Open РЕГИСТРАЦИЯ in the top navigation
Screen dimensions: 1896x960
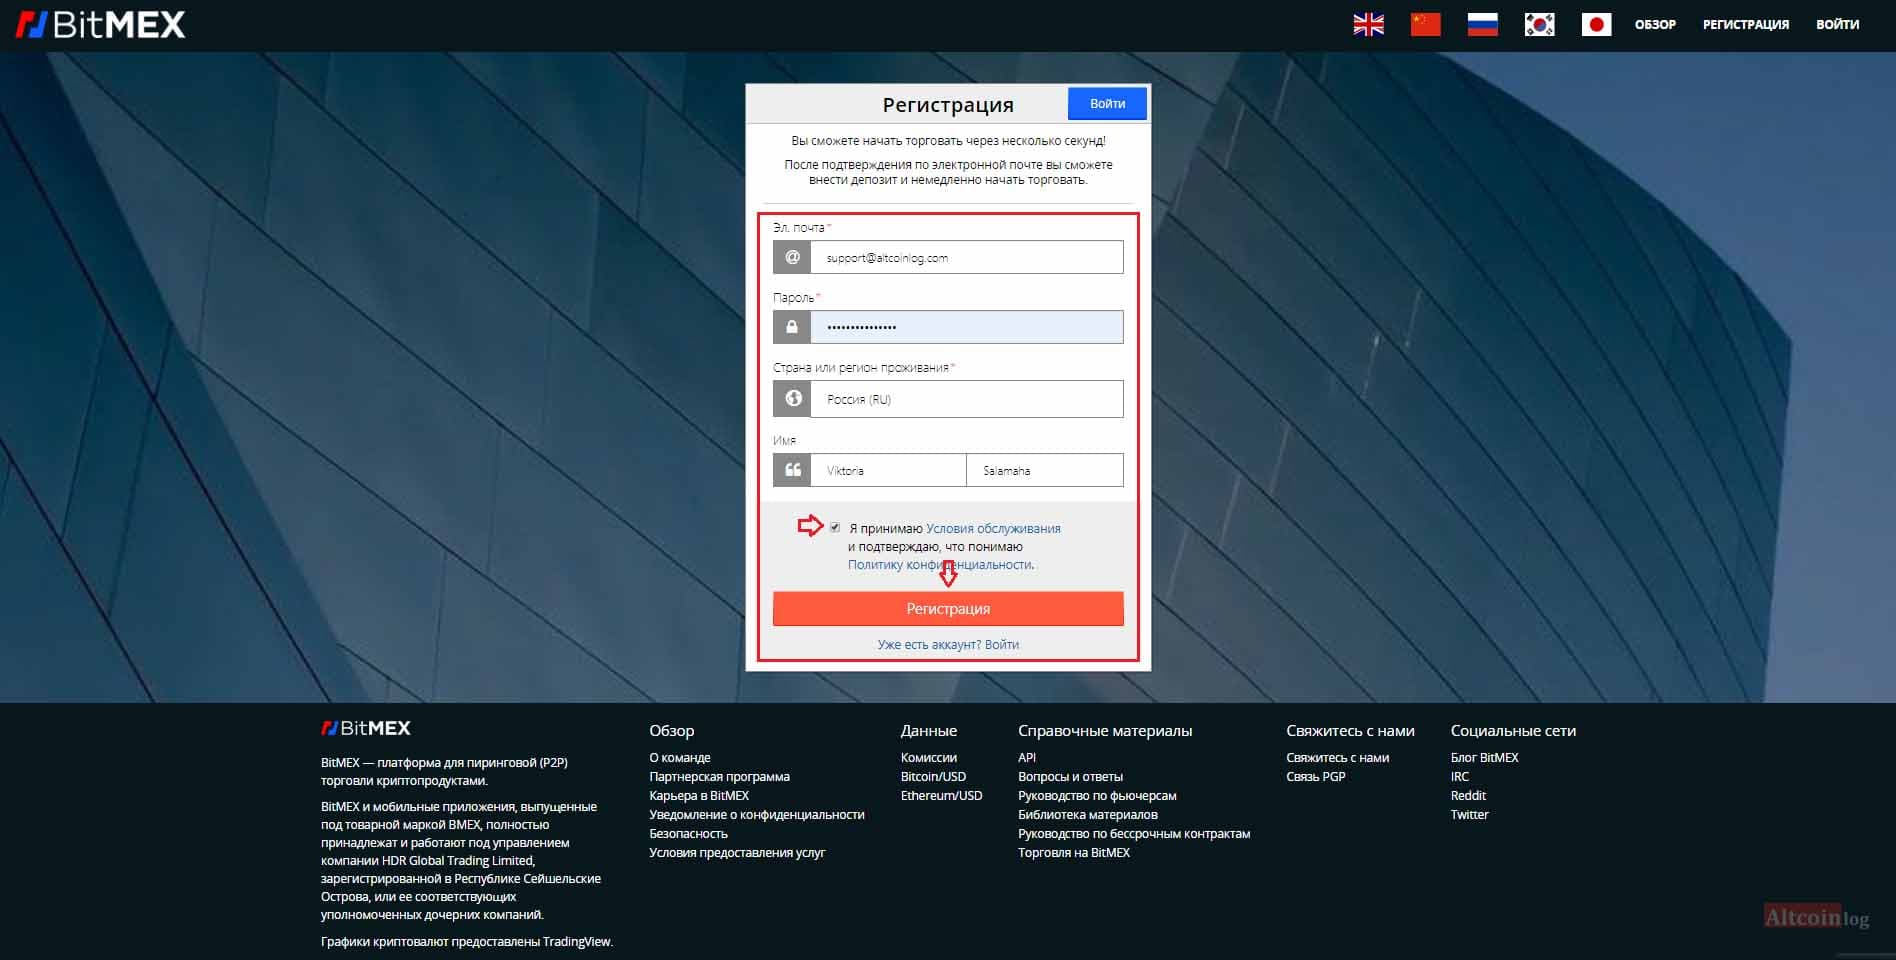tap(1746, 24)
